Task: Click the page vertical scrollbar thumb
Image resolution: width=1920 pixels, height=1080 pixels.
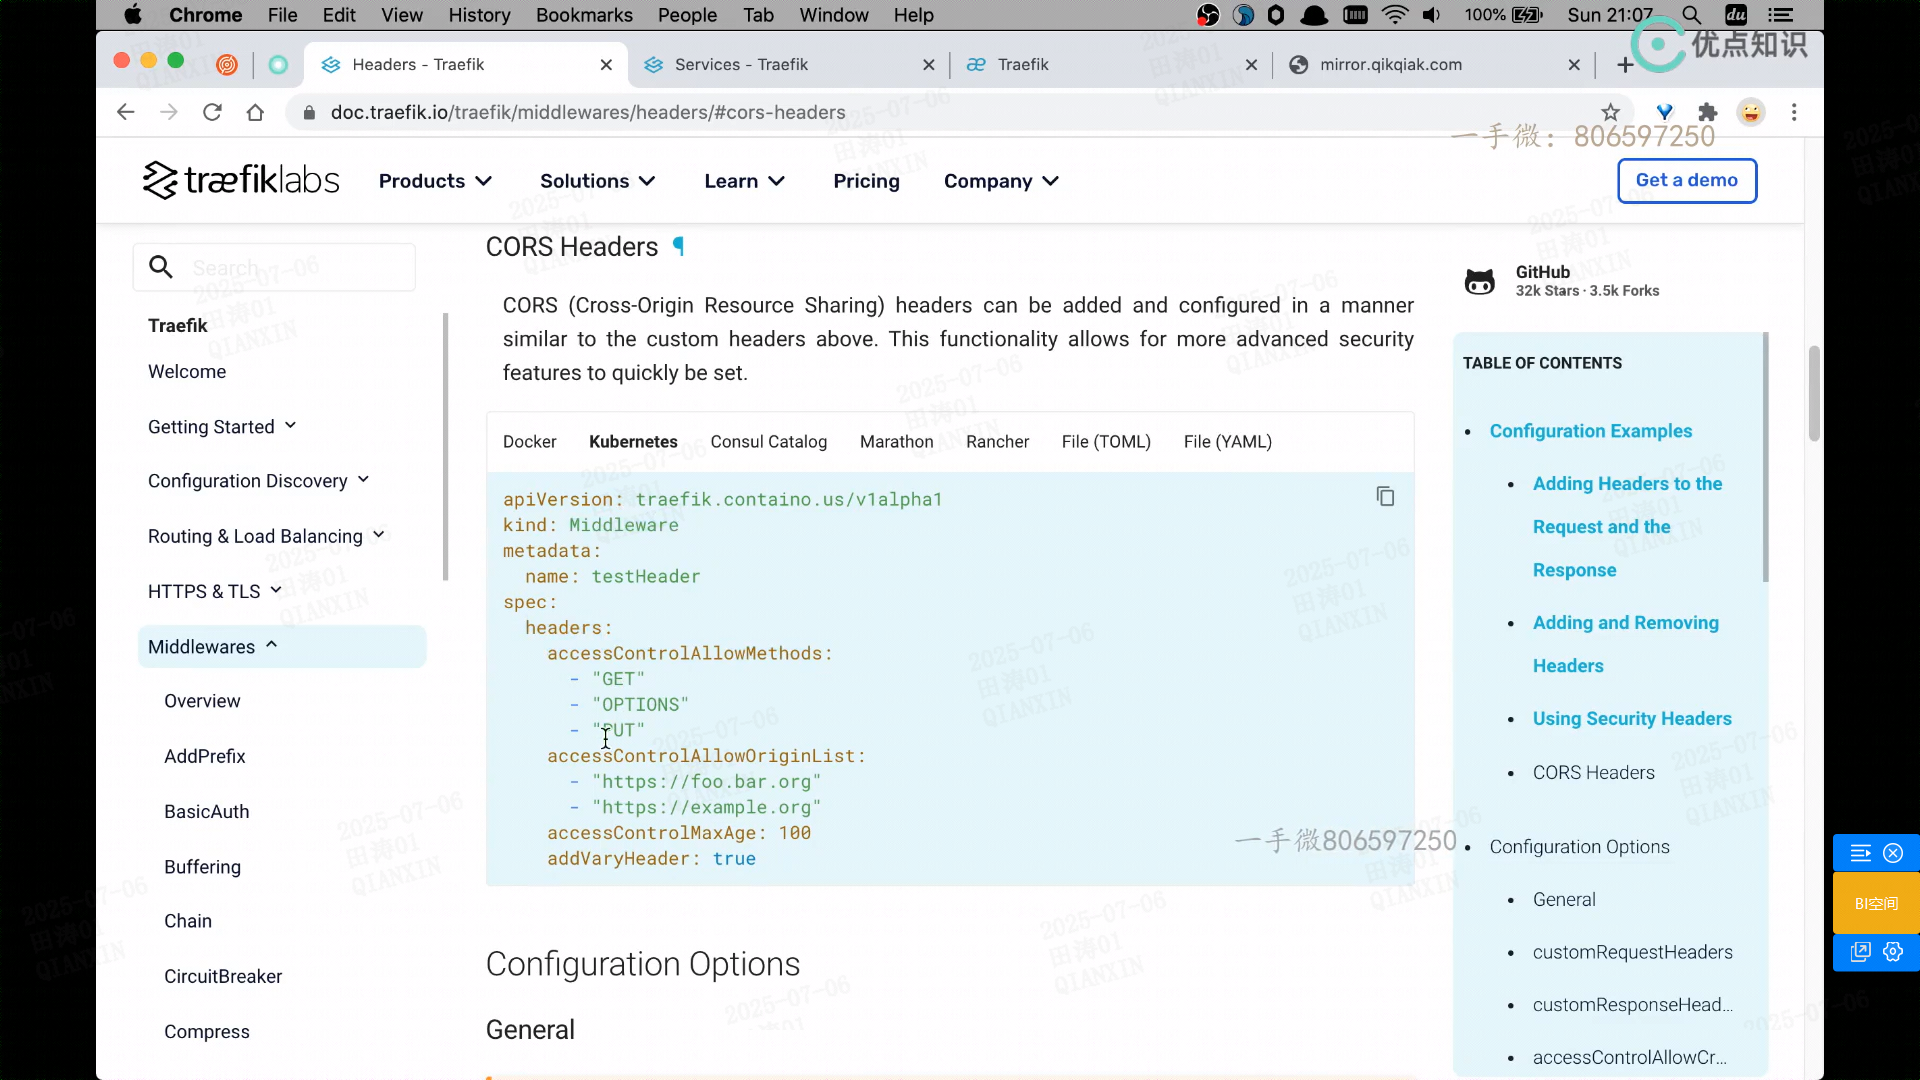Action: tap(1813, 393)
